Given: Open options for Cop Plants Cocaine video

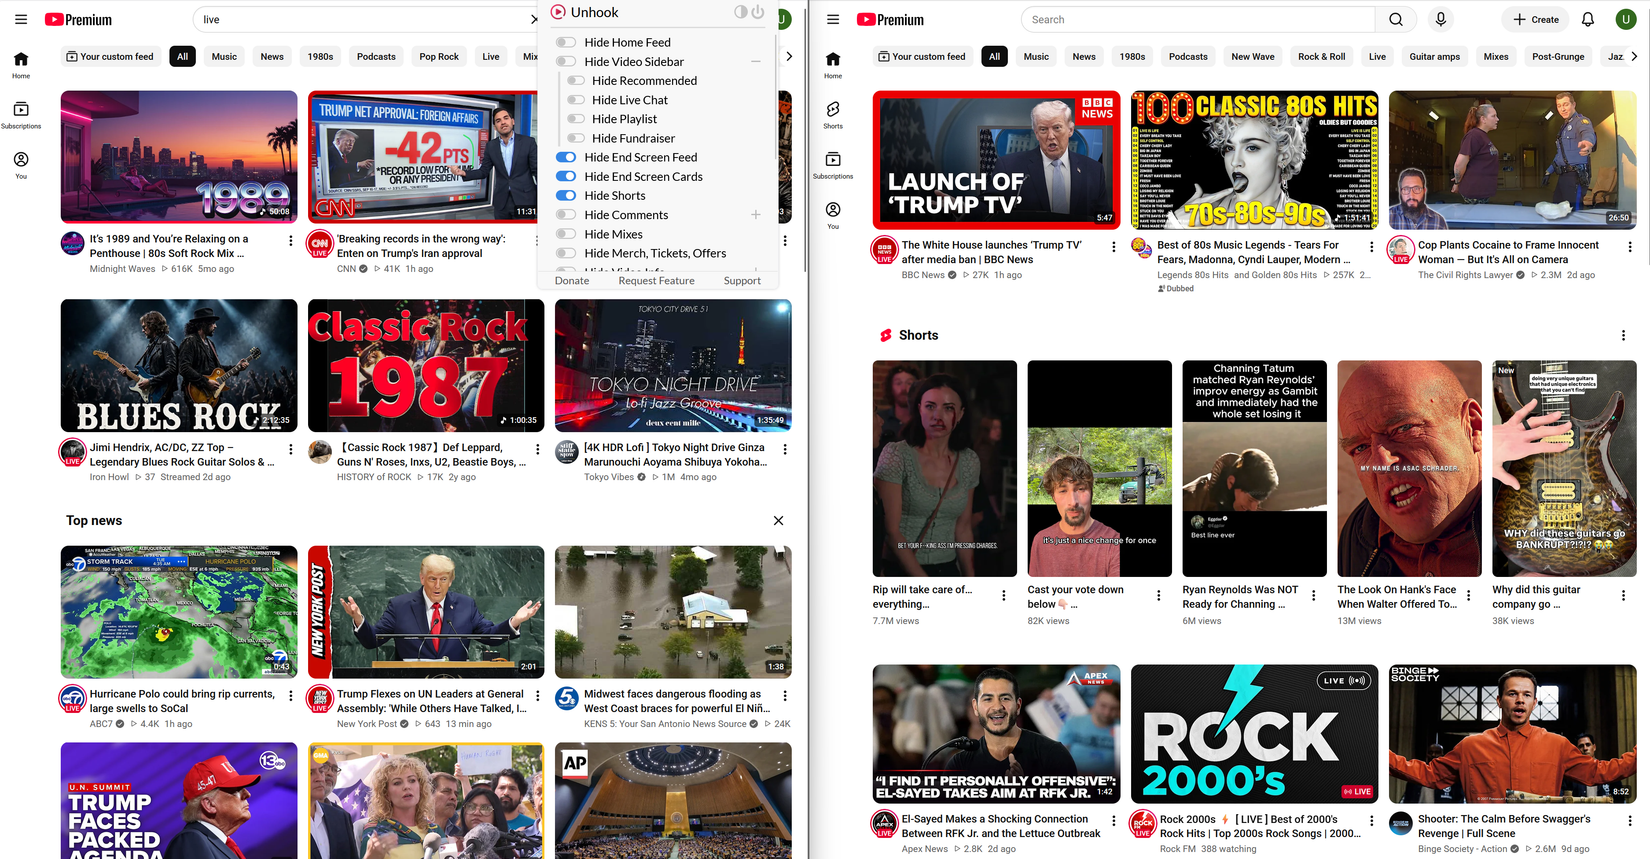Looking at the screenshot, I should click(1629, 246).
